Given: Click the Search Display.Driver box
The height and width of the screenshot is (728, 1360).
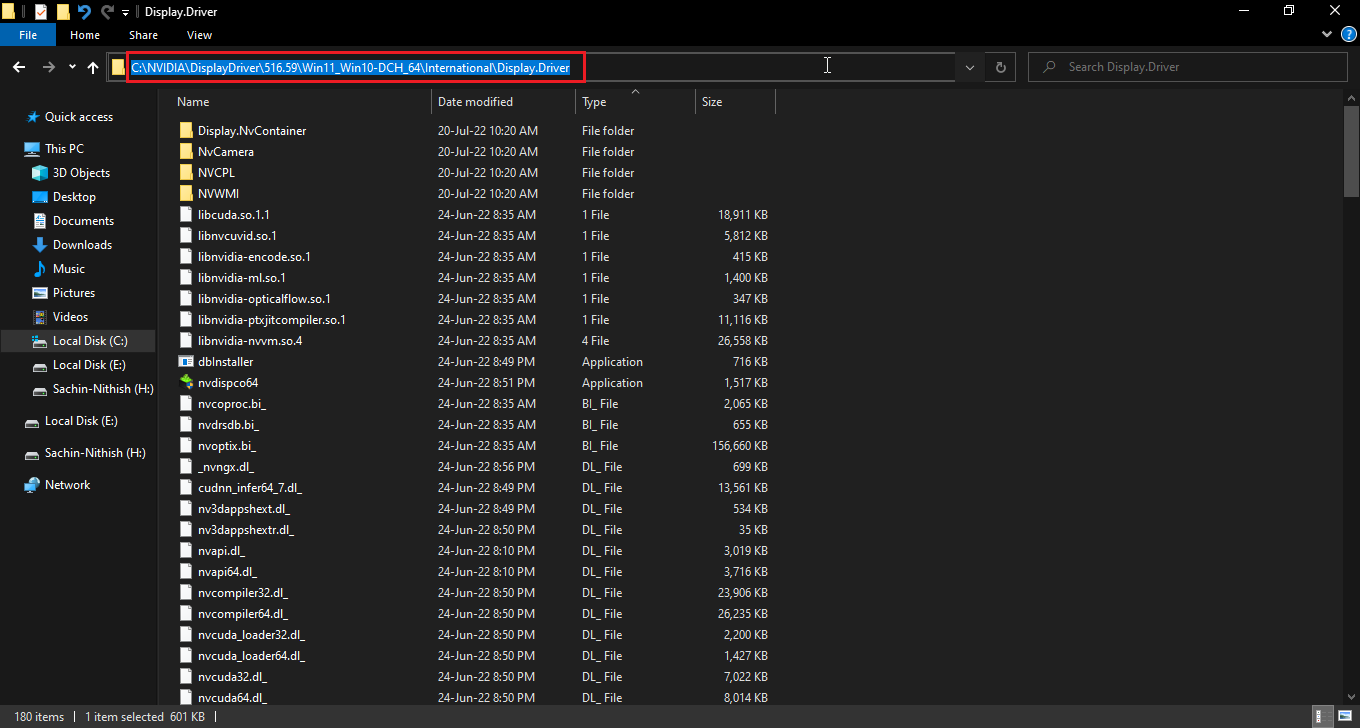Looking at the screenshot, I should (x=1188, y=67).
